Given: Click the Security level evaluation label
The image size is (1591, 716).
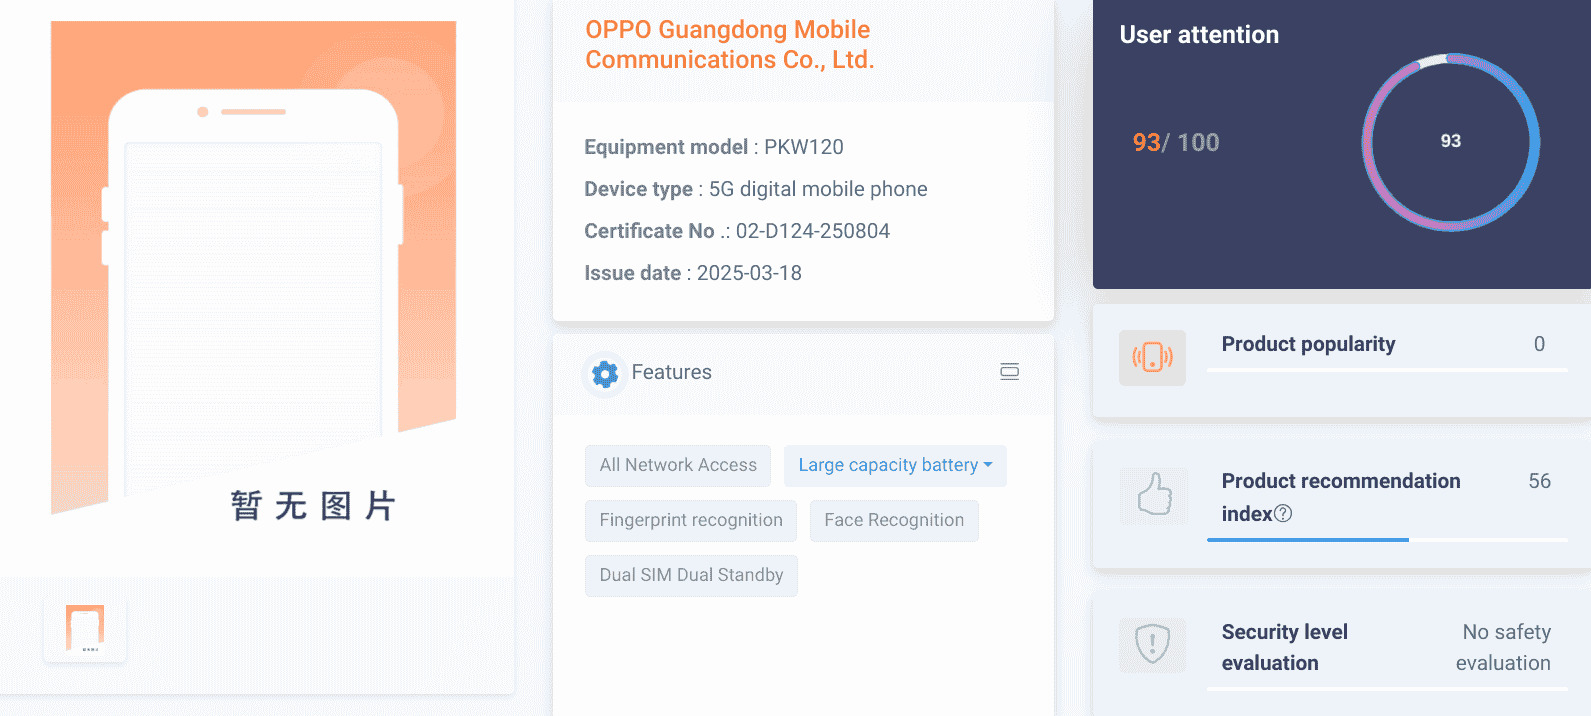Looking at the screenshot, I should [x=1284, y=647].
